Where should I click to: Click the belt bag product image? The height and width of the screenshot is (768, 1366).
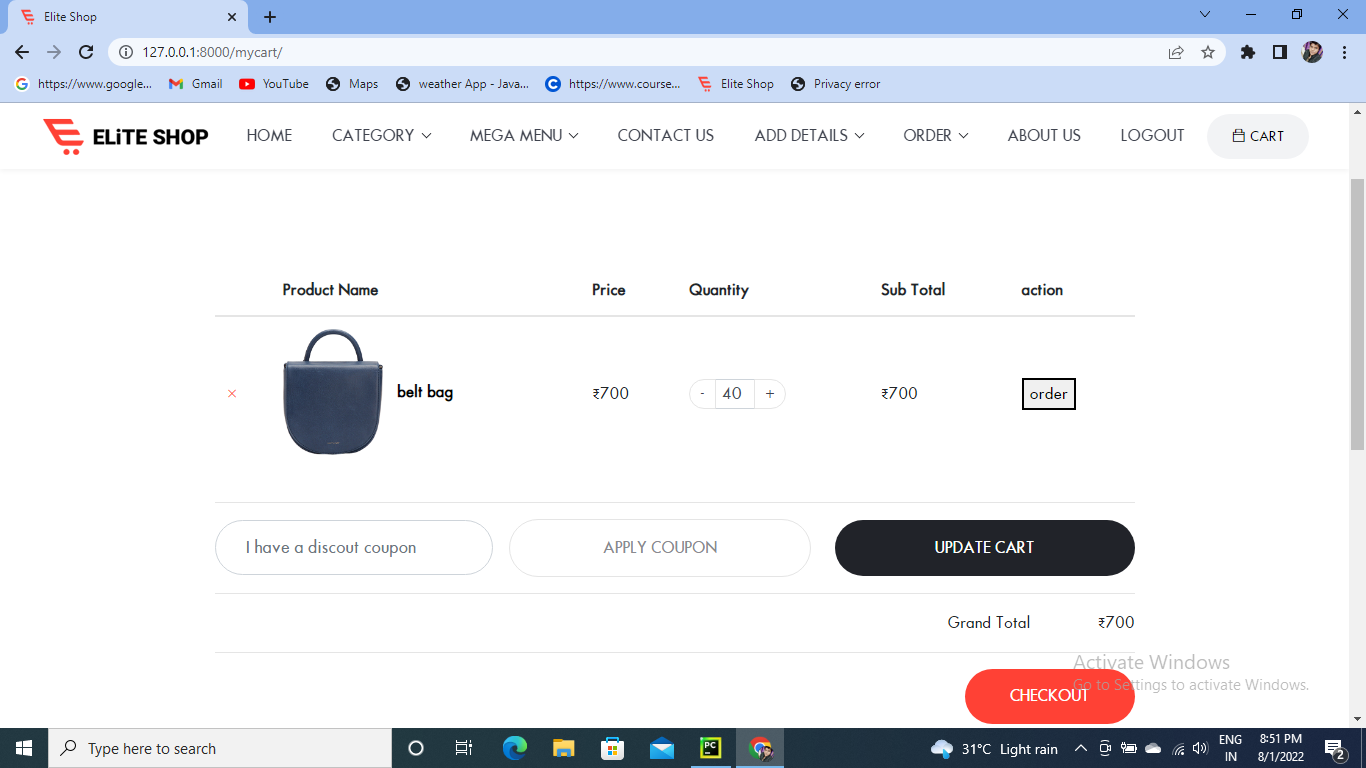click(333, 392)
